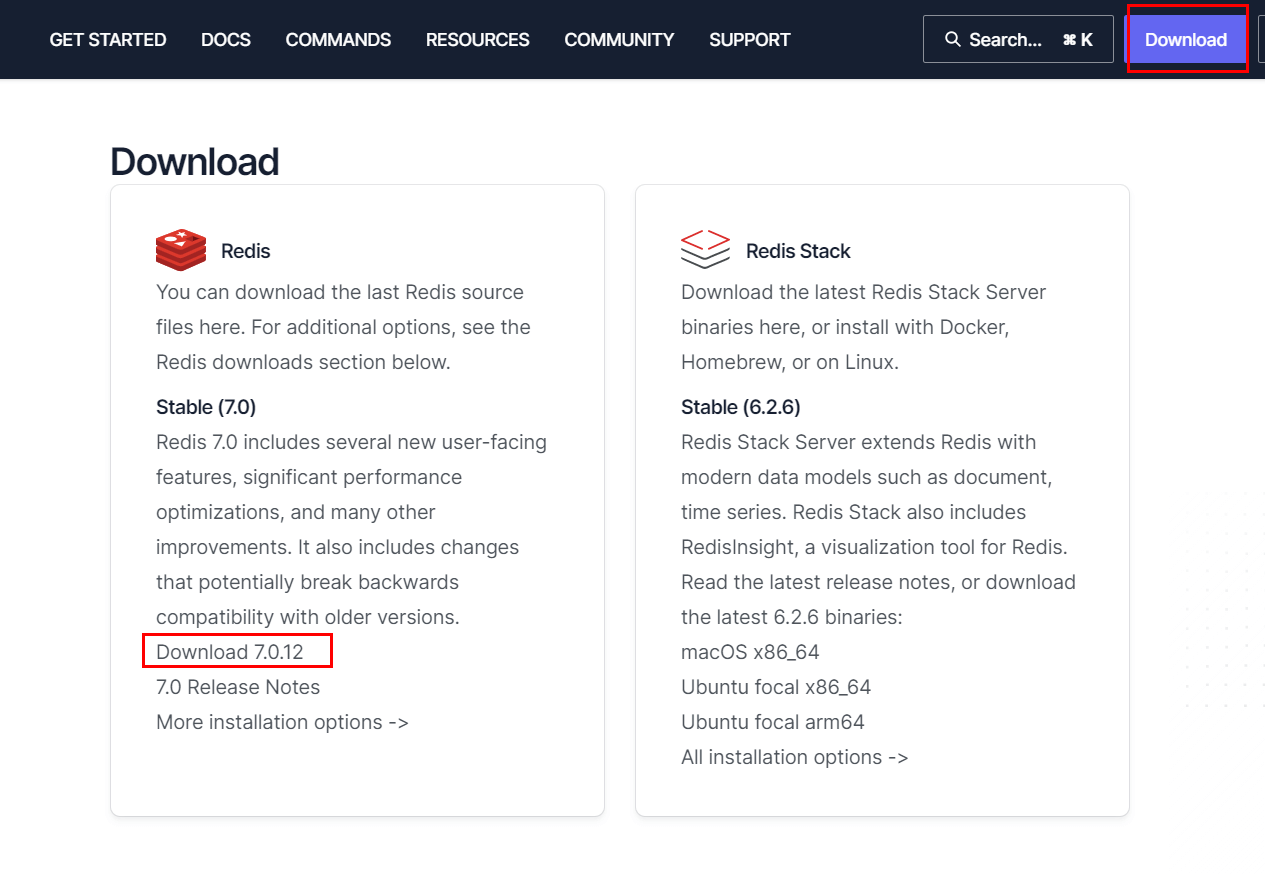Click the magnifying glass search icon

pyautogui.click(x=952, y=40)
